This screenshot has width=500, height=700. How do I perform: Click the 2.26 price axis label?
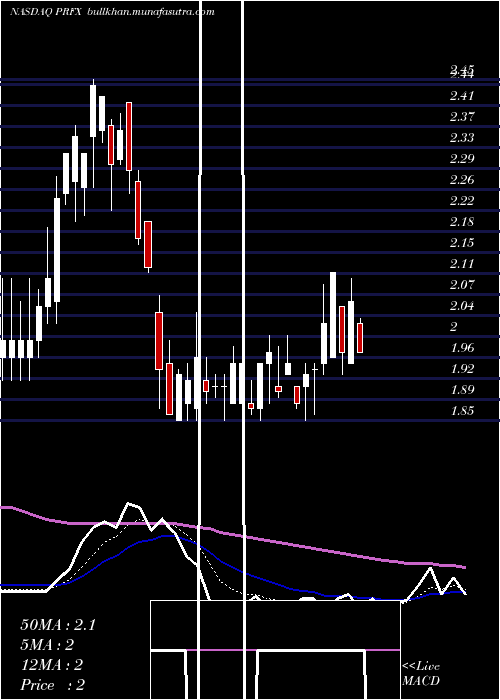pos(462,180)
